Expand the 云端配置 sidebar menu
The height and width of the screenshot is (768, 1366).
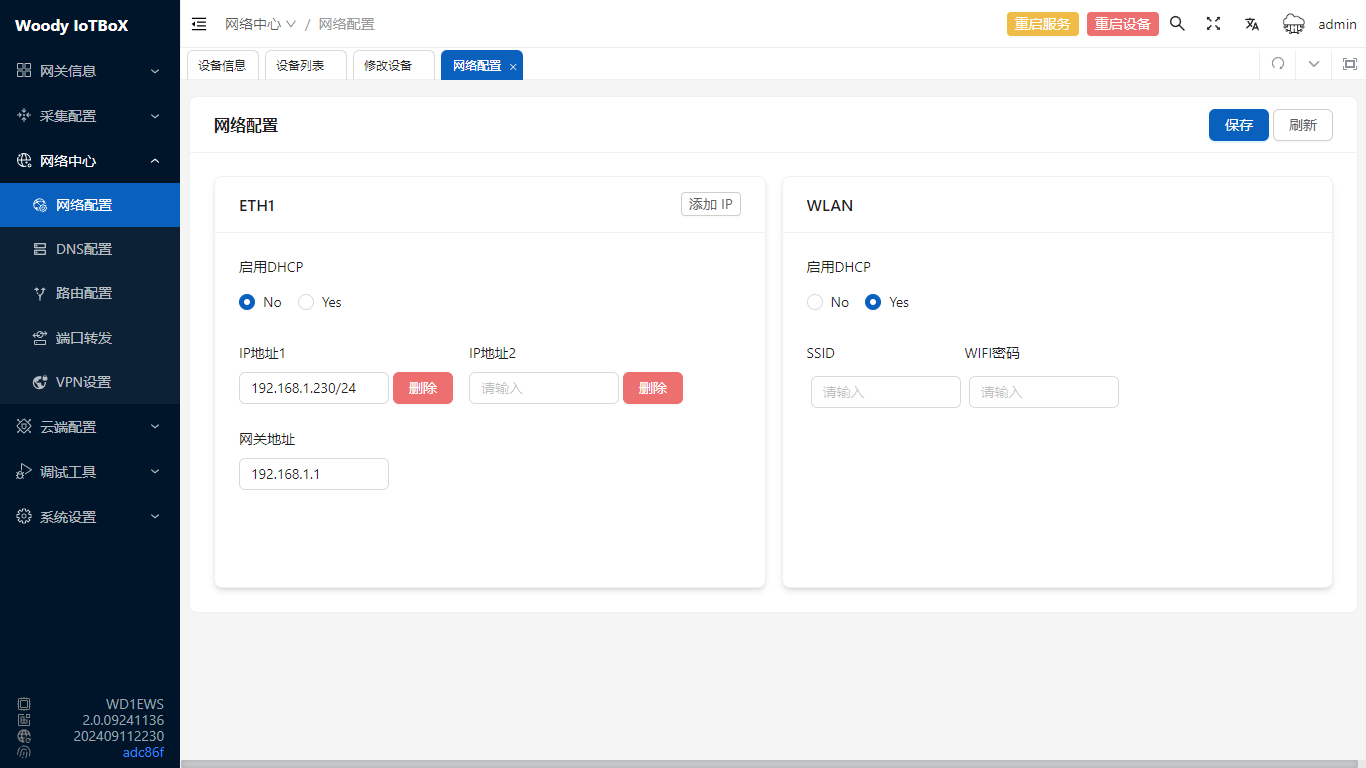90,427
